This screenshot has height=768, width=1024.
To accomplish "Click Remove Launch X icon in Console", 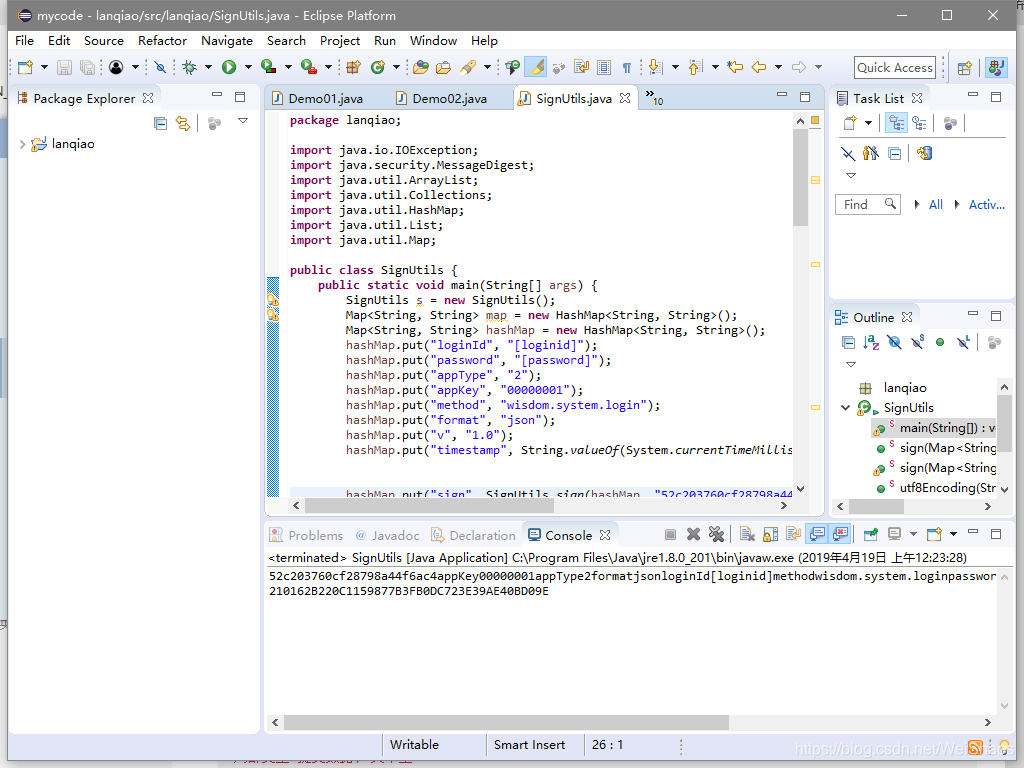I will [x=694, y=535].
